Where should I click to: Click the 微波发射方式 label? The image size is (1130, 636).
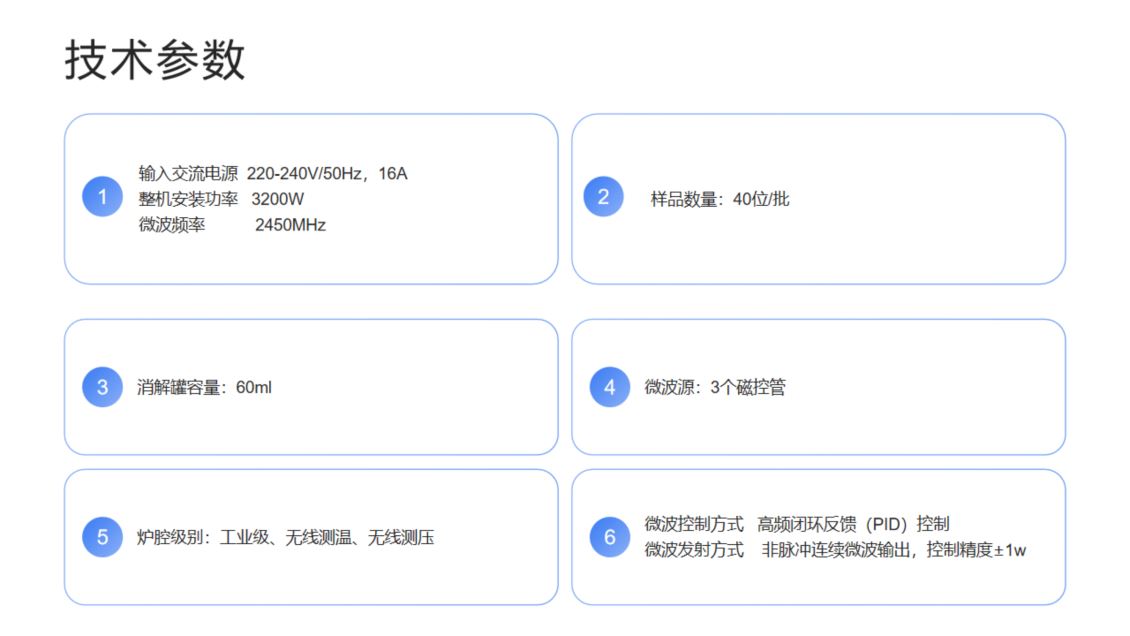pos(694,550)
